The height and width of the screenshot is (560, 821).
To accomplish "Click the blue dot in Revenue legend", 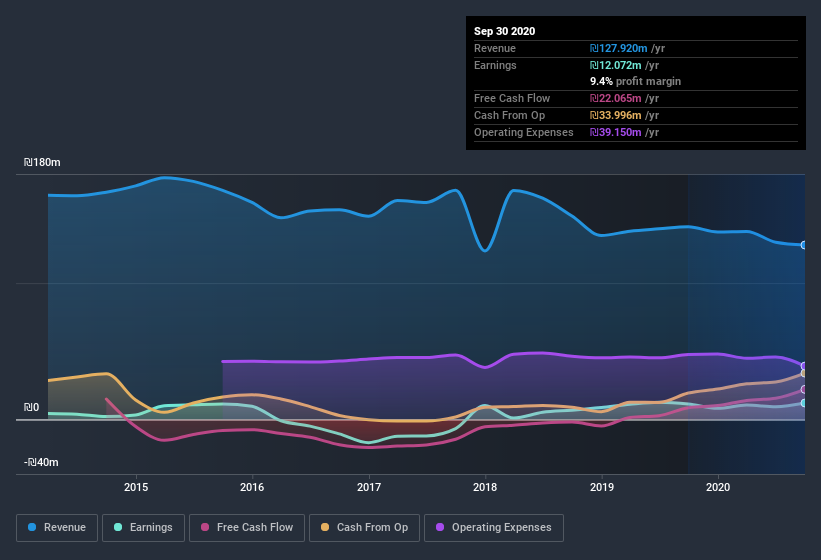I will 33,527.
